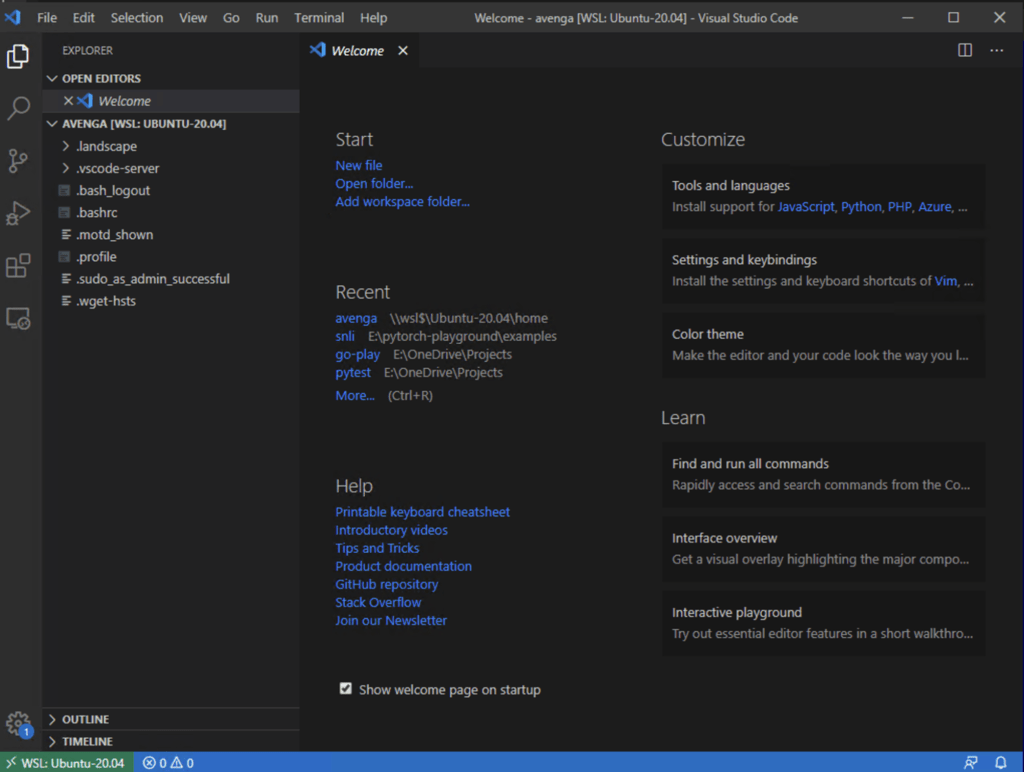Click the New file link
1024x772 pixels.
[x=359, y=165]
